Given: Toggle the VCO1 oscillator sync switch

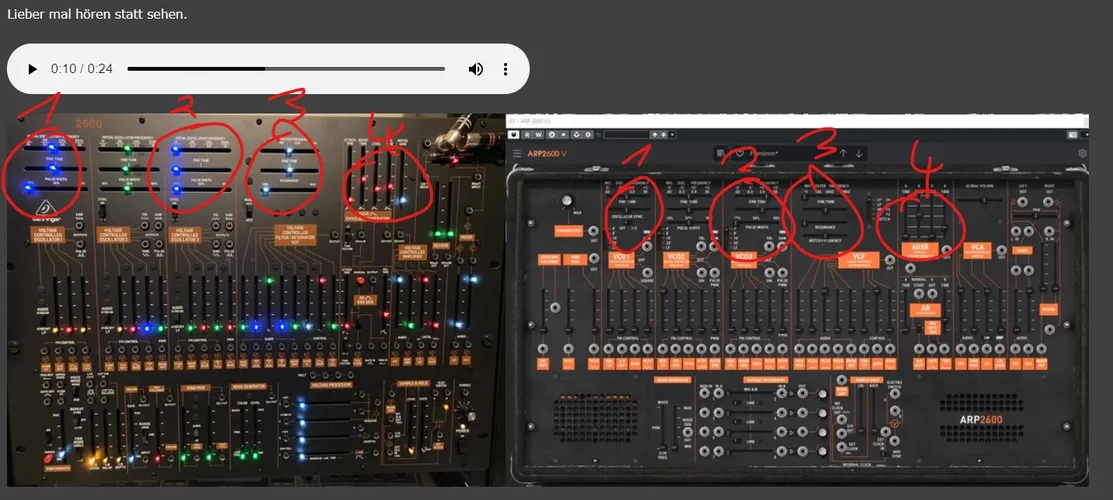Looking at the screenshot, I should point(626,222).
